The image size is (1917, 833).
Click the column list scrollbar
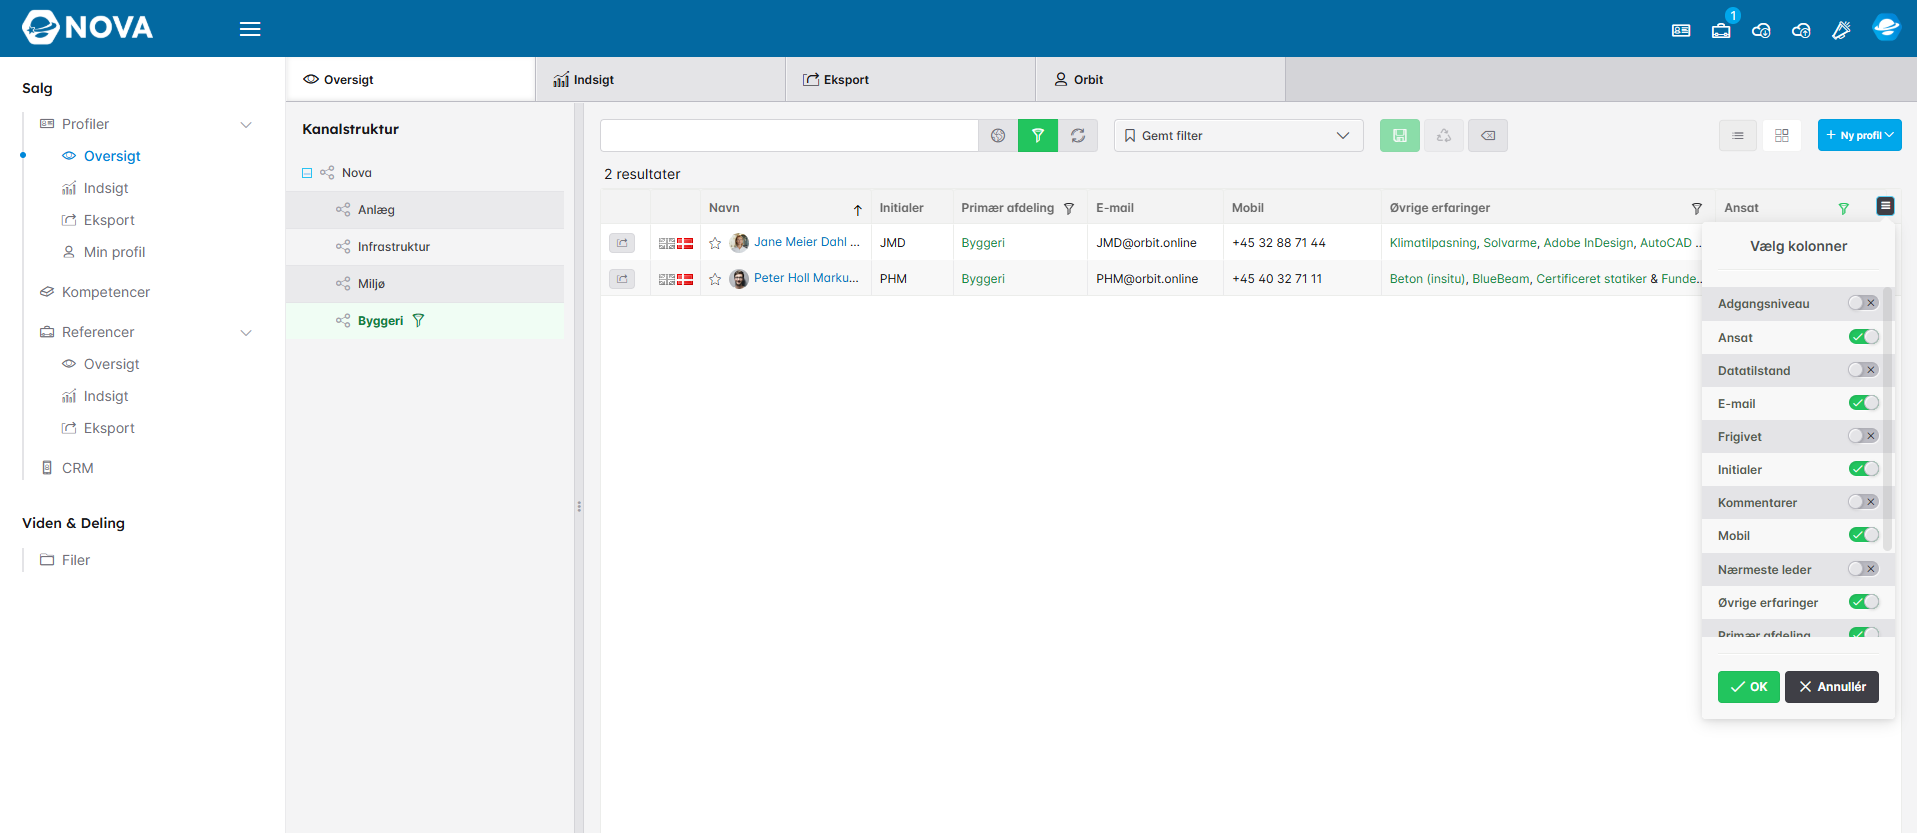[1887, 420]
